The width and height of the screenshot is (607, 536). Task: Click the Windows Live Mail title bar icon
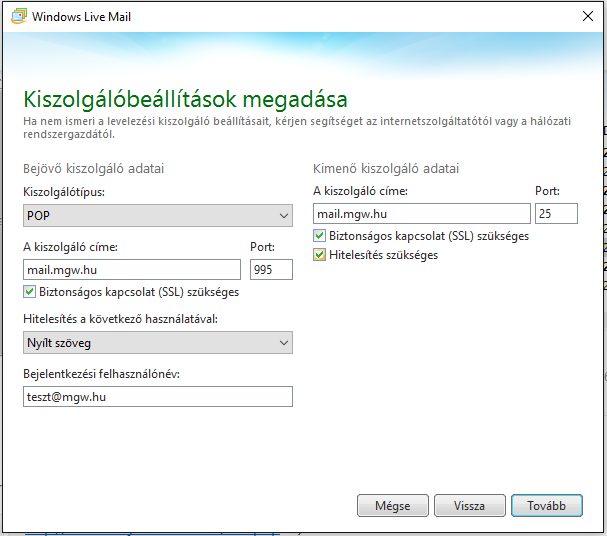coord(16,16)
